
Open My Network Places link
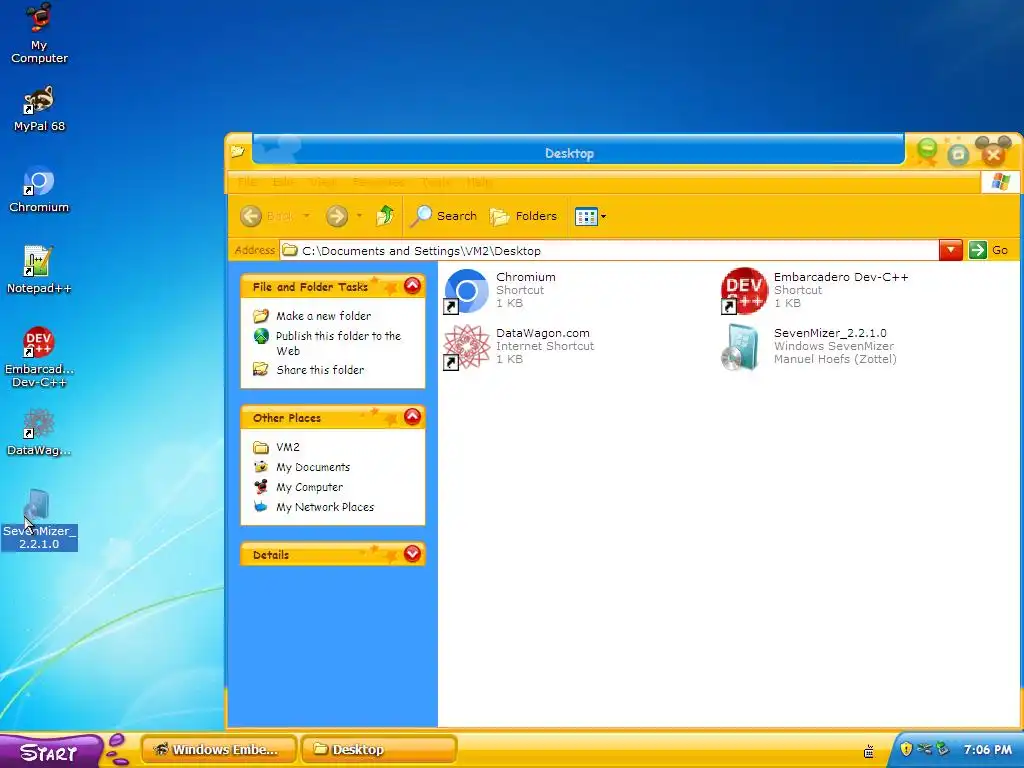325,507
